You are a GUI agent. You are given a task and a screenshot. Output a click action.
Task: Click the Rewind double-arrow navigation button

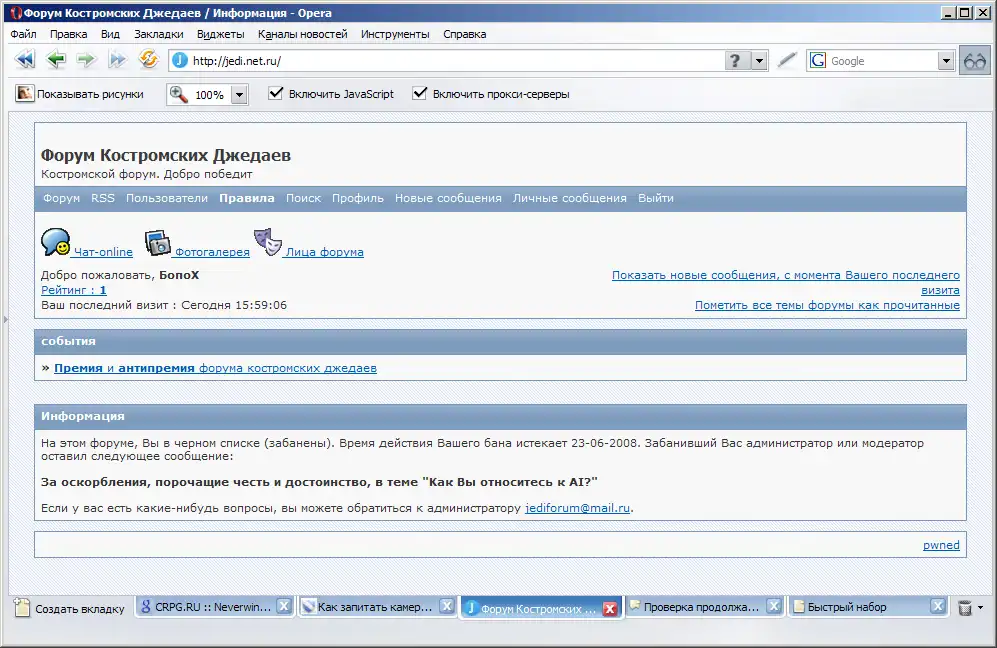[24, 60]
